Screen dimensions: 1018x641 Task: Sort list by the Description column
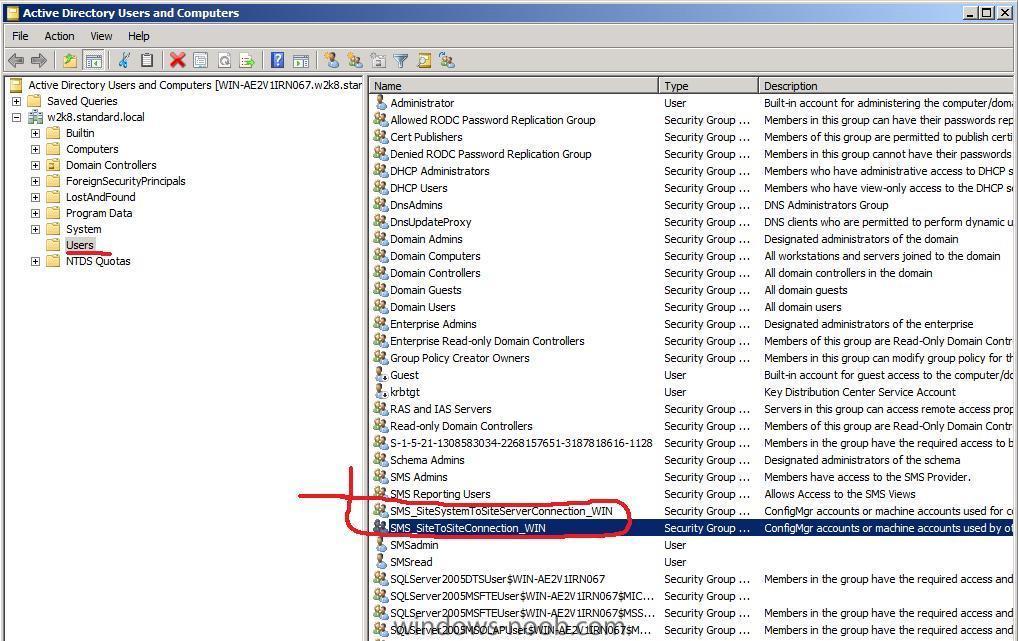click(886, 86)
